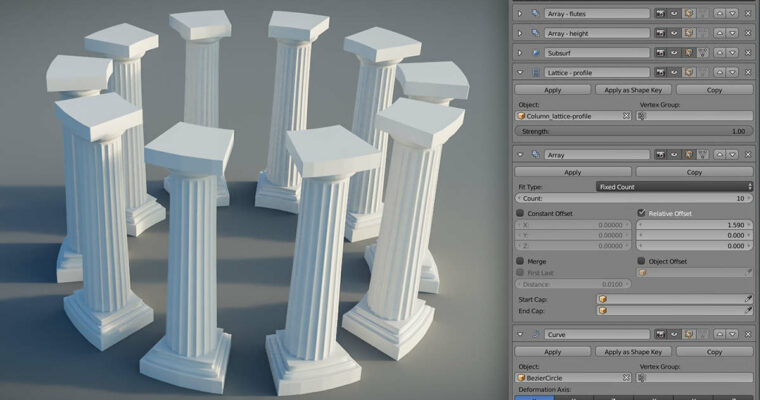
Task: Click the Subsurf name field
Action: [x=597, y=52]
